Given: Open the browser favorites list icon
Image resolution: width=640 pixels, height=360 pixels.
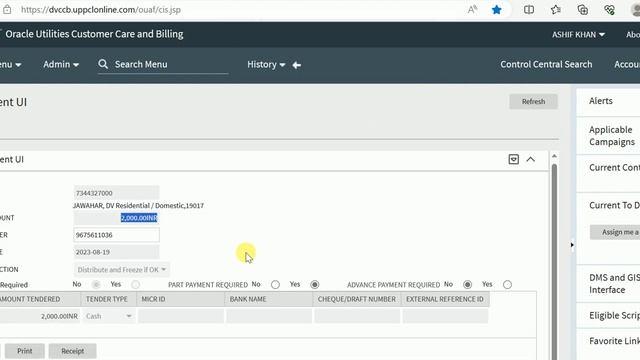Looking at the screenshot, I should click(556, 10).
